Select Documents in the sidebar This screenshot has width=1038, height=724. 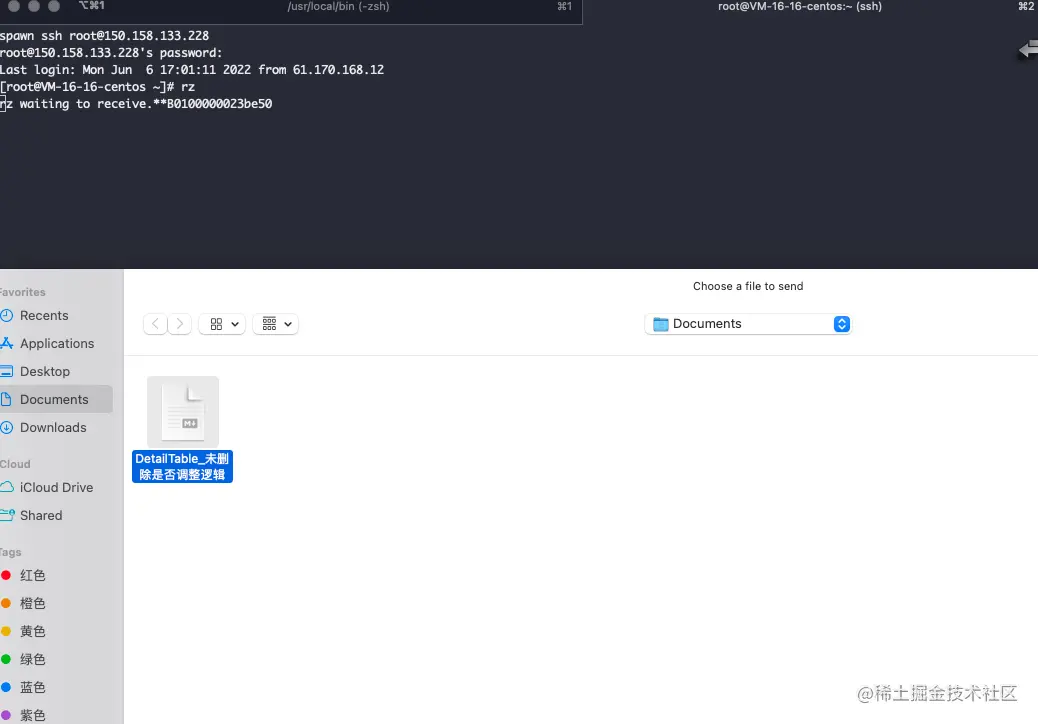[56, 399]
